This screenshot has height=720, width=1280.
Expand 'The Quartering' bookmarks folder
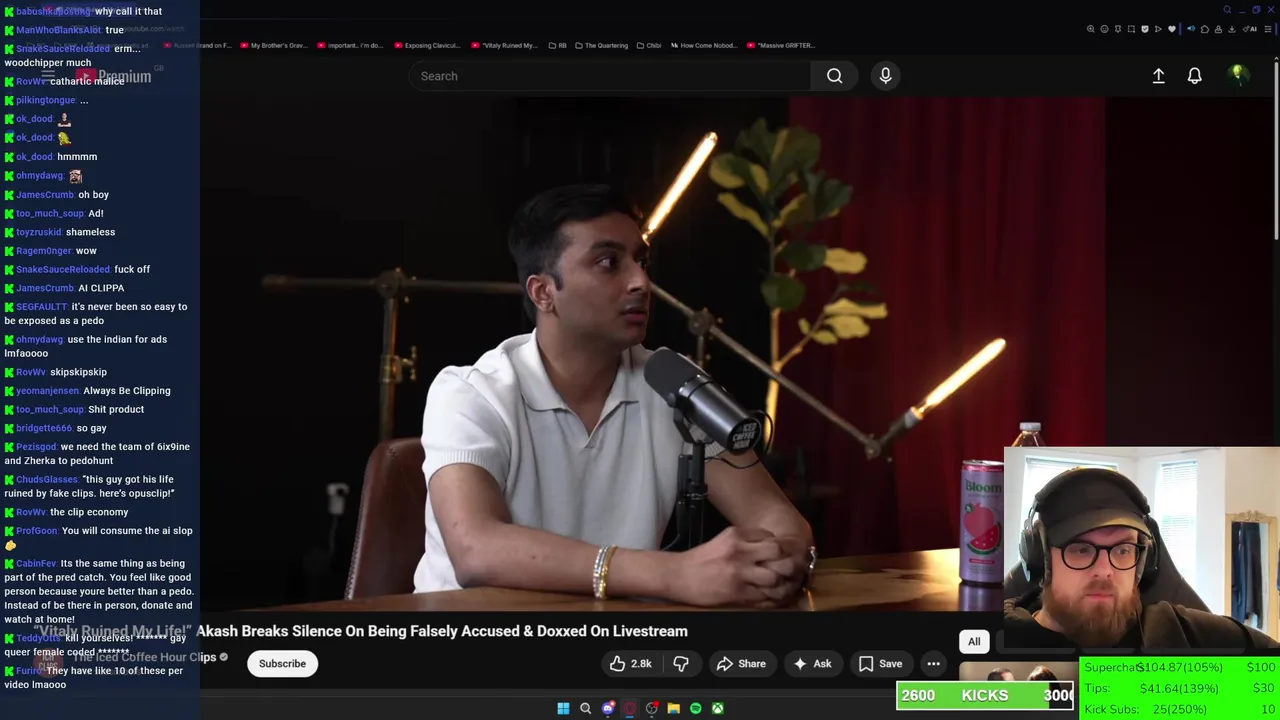point(602,45)
